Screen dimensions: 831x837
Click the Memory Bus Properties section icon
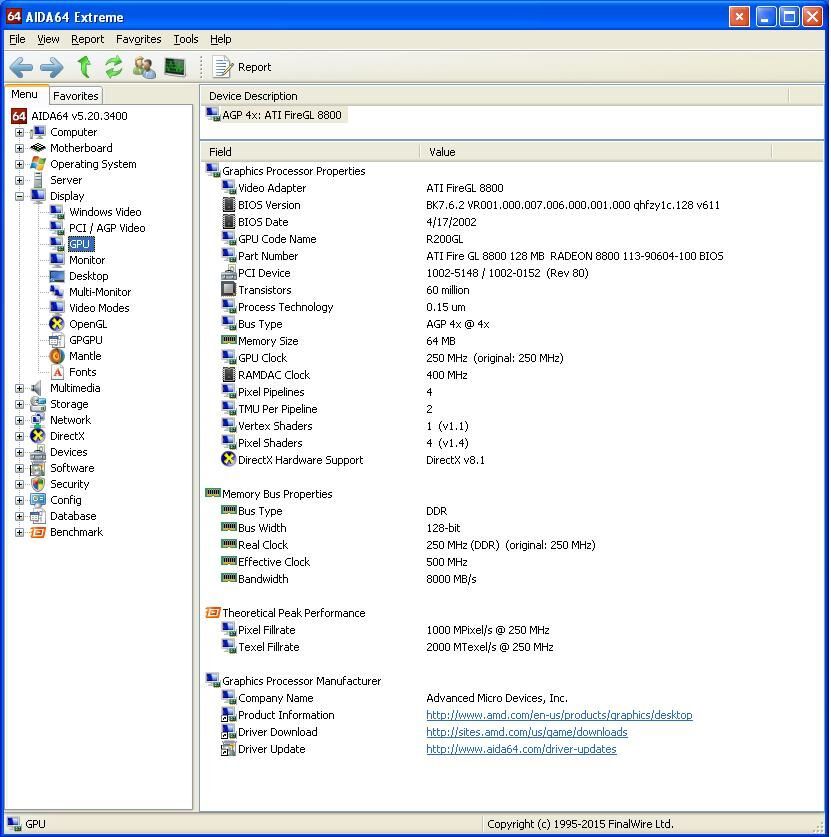pyautogui.click(x=212, y=493)
